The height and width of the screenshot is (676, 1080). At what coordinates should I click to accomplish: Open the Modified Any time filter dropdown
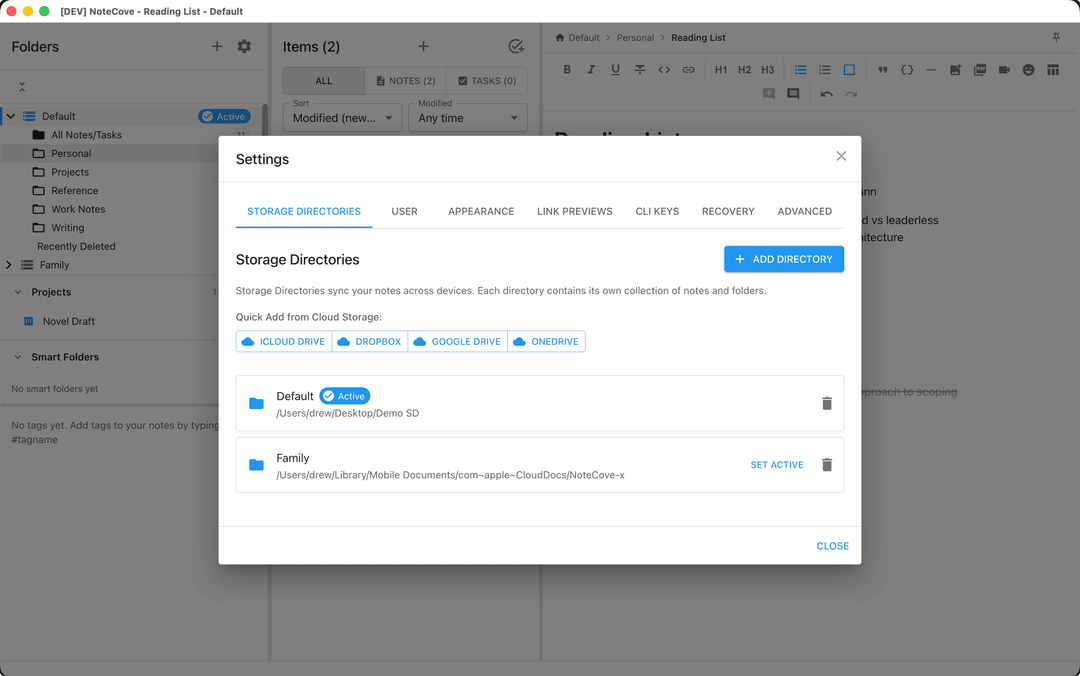pos(467,117)
